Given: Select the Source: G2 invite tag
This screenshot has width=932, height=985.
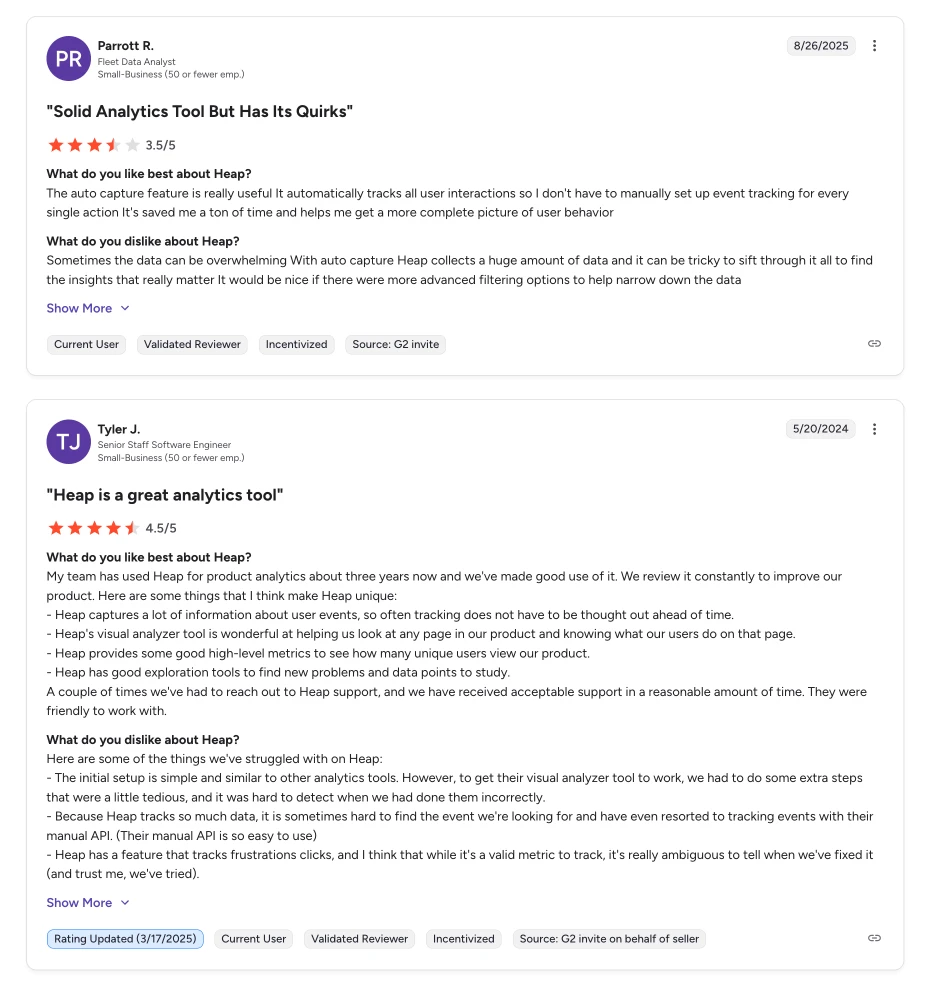Looking at the screenshot, I should coord(395,344).
